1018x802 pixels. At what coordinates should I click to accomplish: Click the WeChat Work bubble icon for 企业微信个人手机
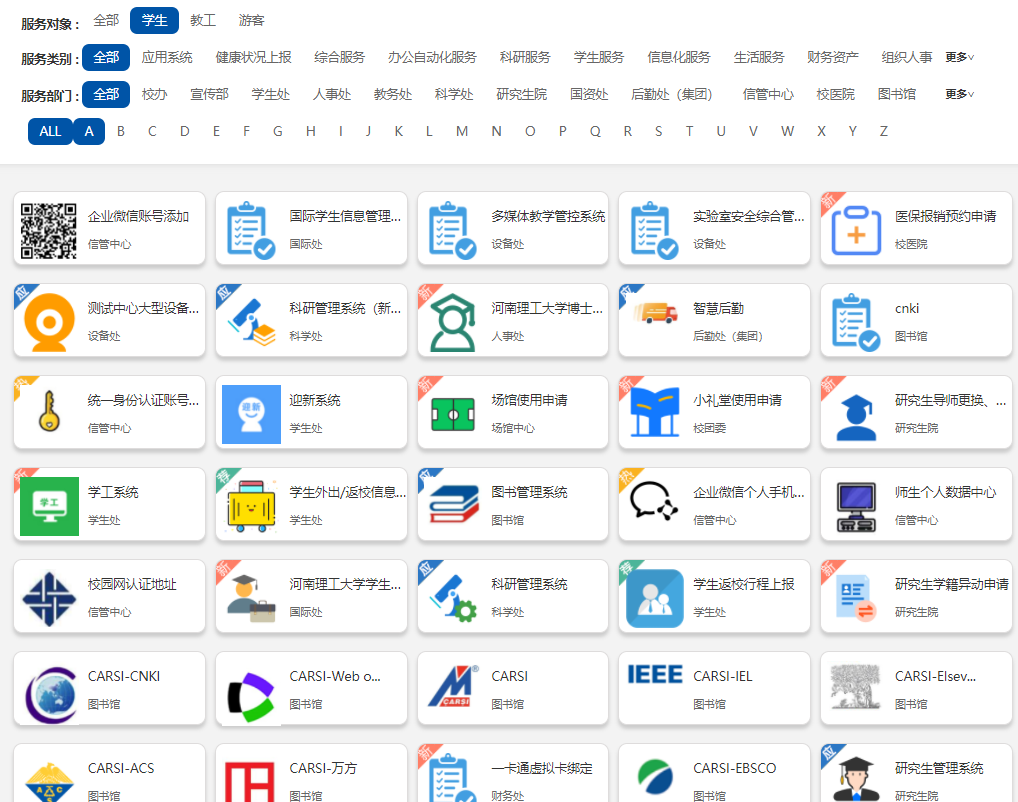coord(654,501)
